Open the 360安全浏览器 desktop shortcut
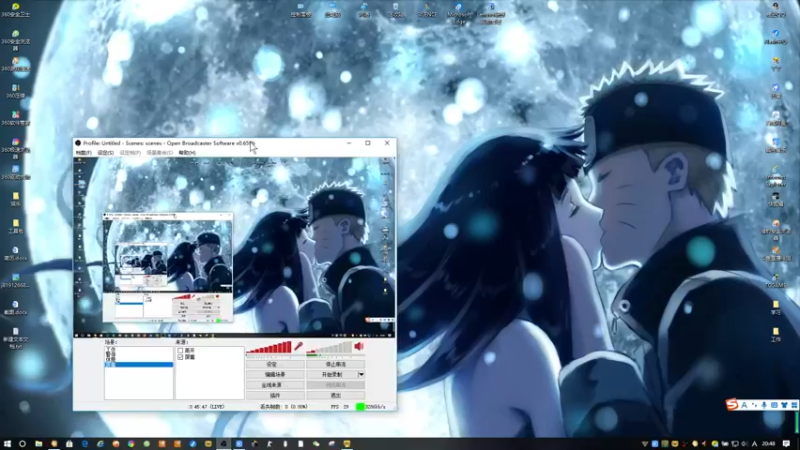Screen dimensions: 800x450 tap(15, 41)
